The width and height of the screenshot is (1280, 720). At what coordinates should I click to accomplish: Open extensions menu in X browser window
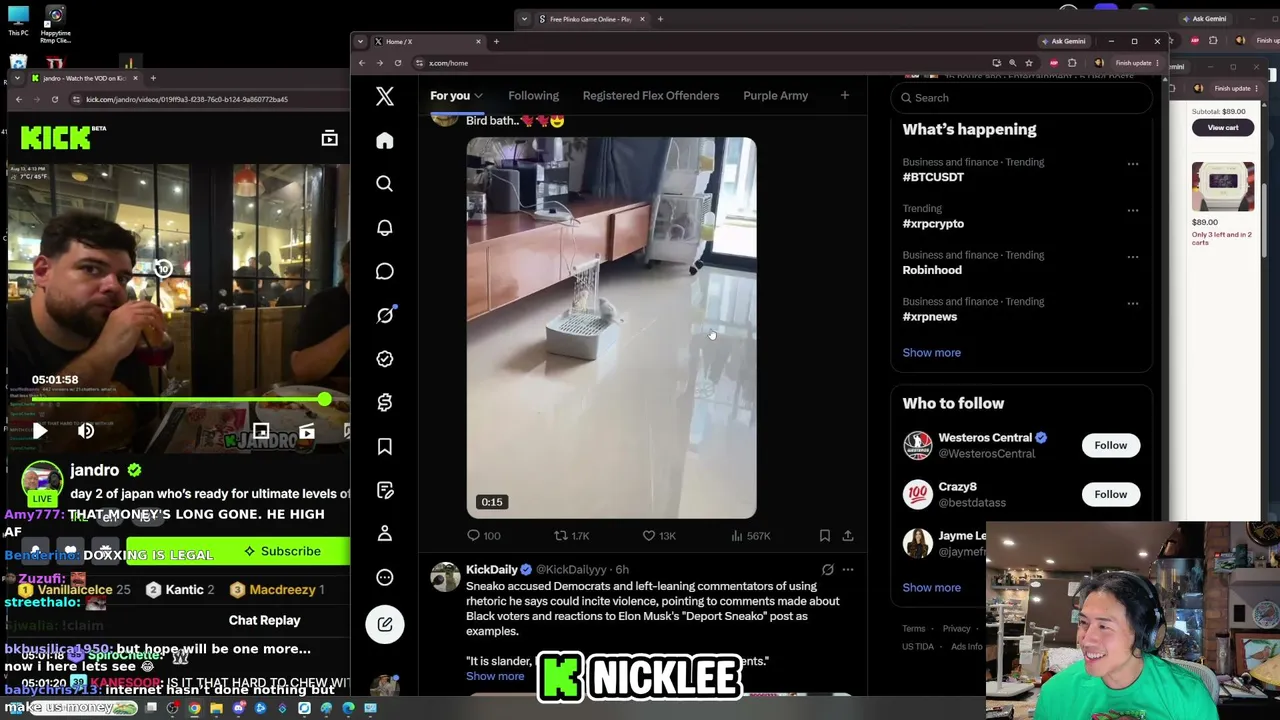[1072, 63]
